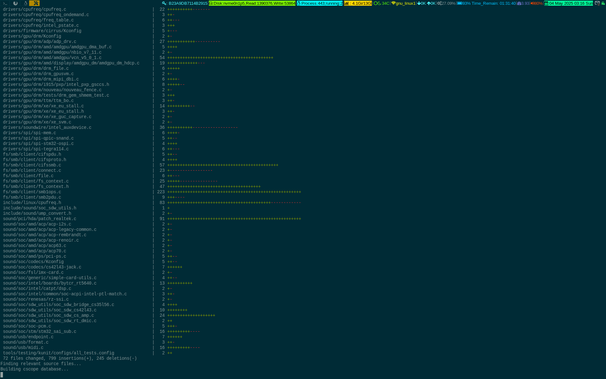Select the highlighted orange active workspace

34,3
